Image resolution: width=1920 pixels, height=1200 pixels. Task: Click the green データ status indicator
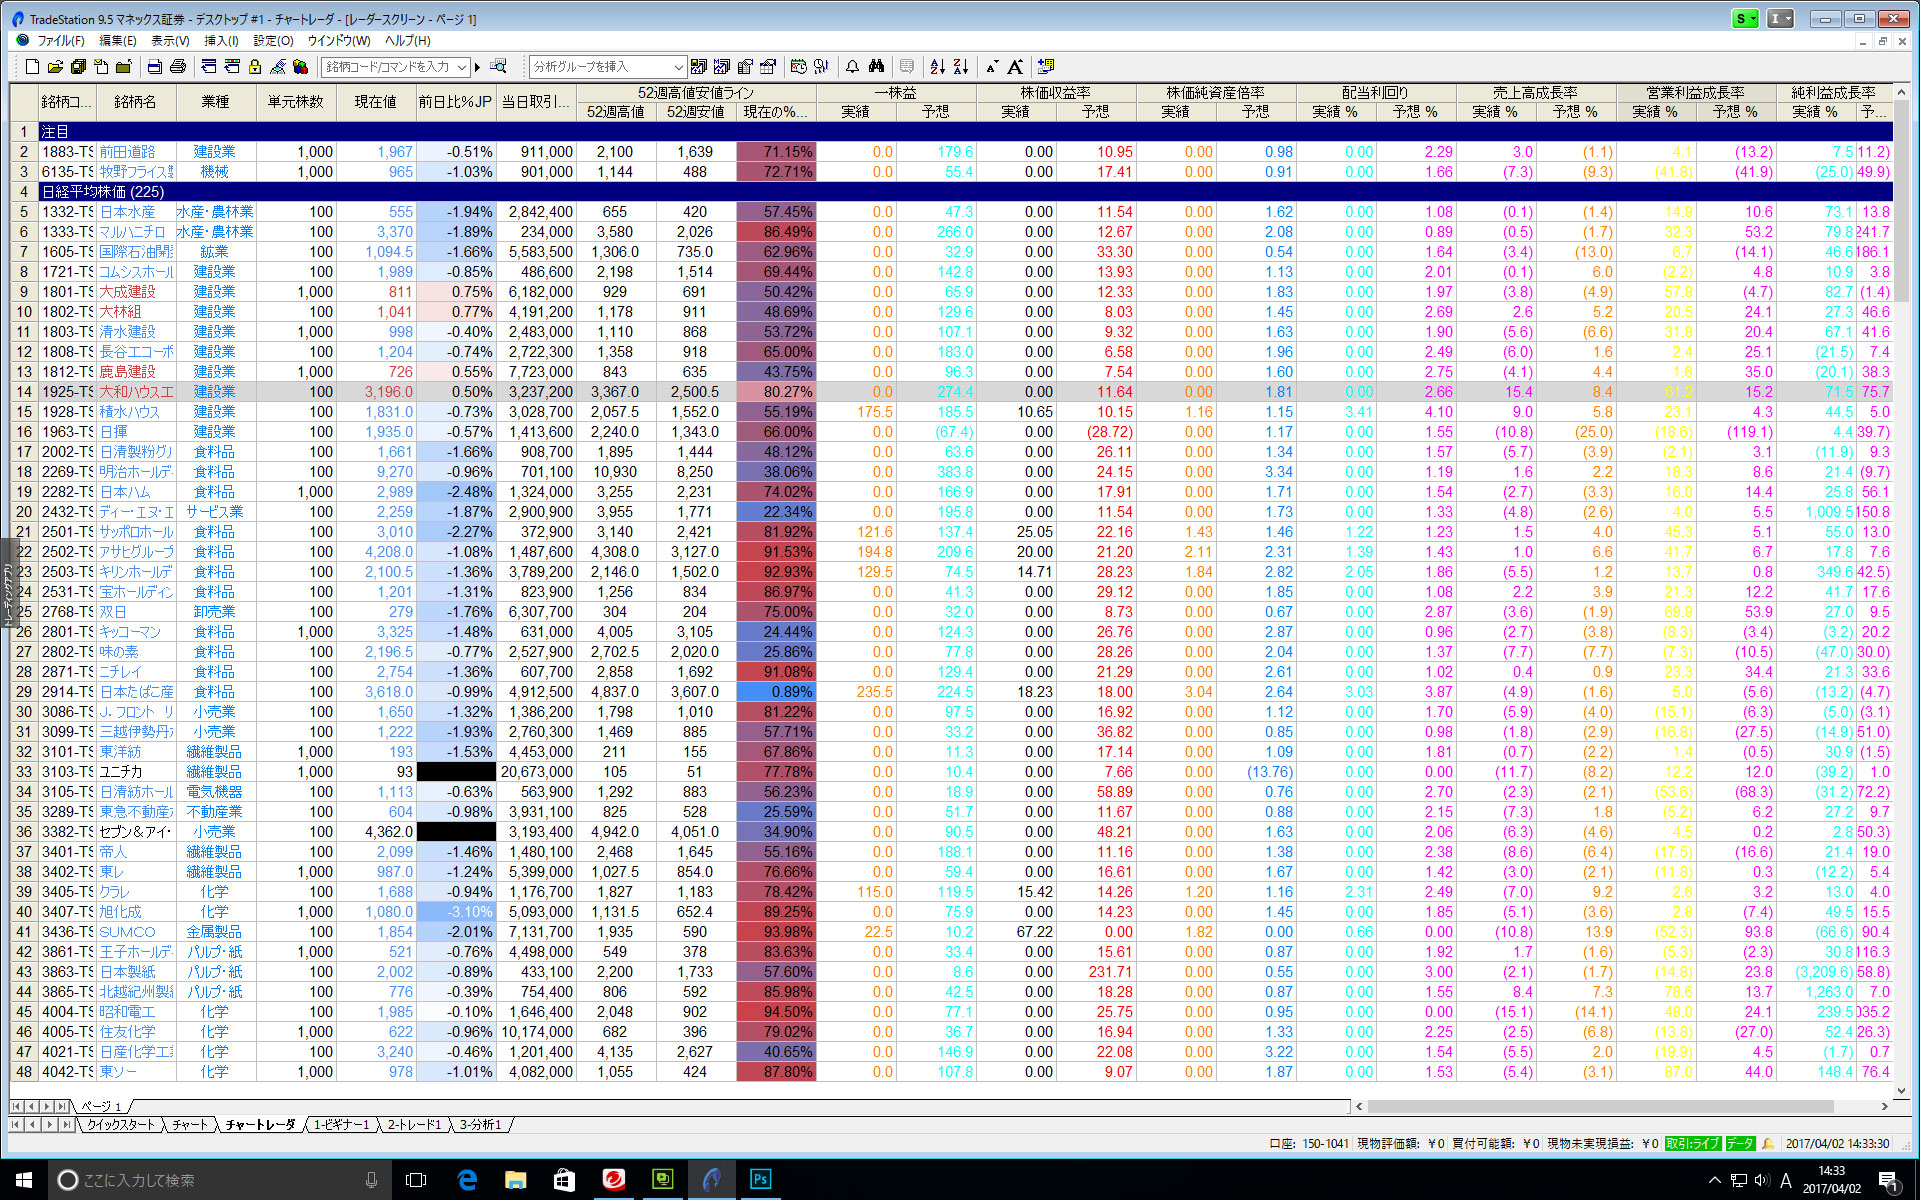pos(1740,1143)
